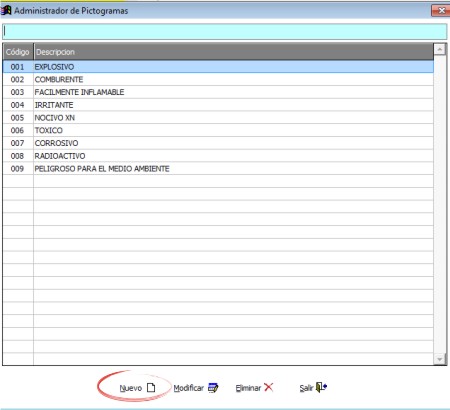
Task: Click the scrollbar down arrow
Action: click(440, 359)
